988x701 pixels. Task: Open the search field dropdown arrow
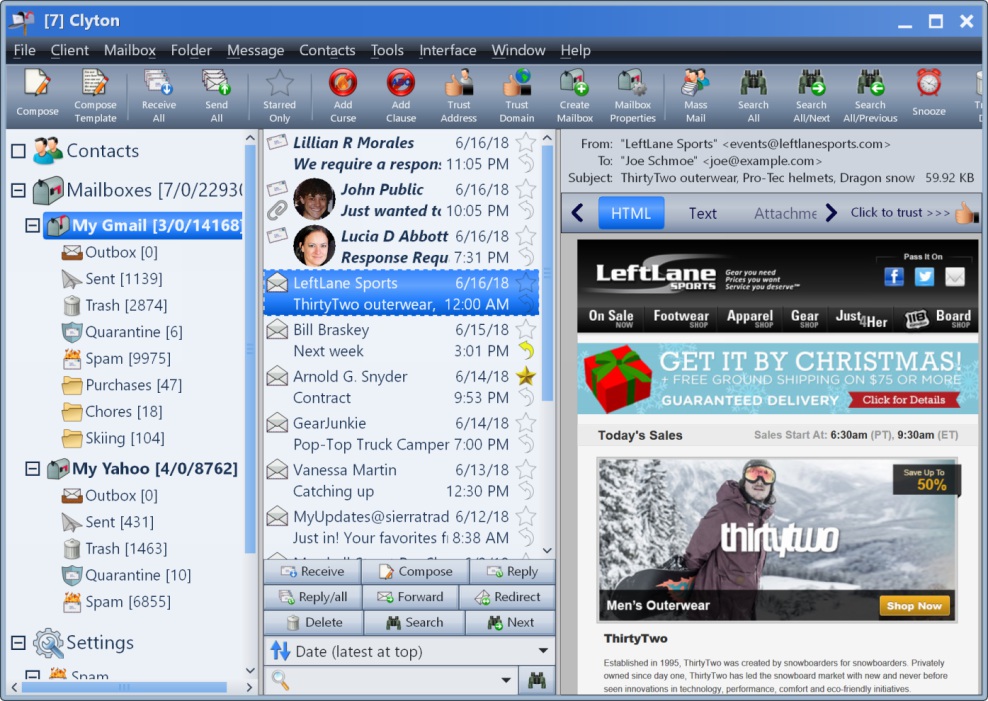click(x=505, y=680)
